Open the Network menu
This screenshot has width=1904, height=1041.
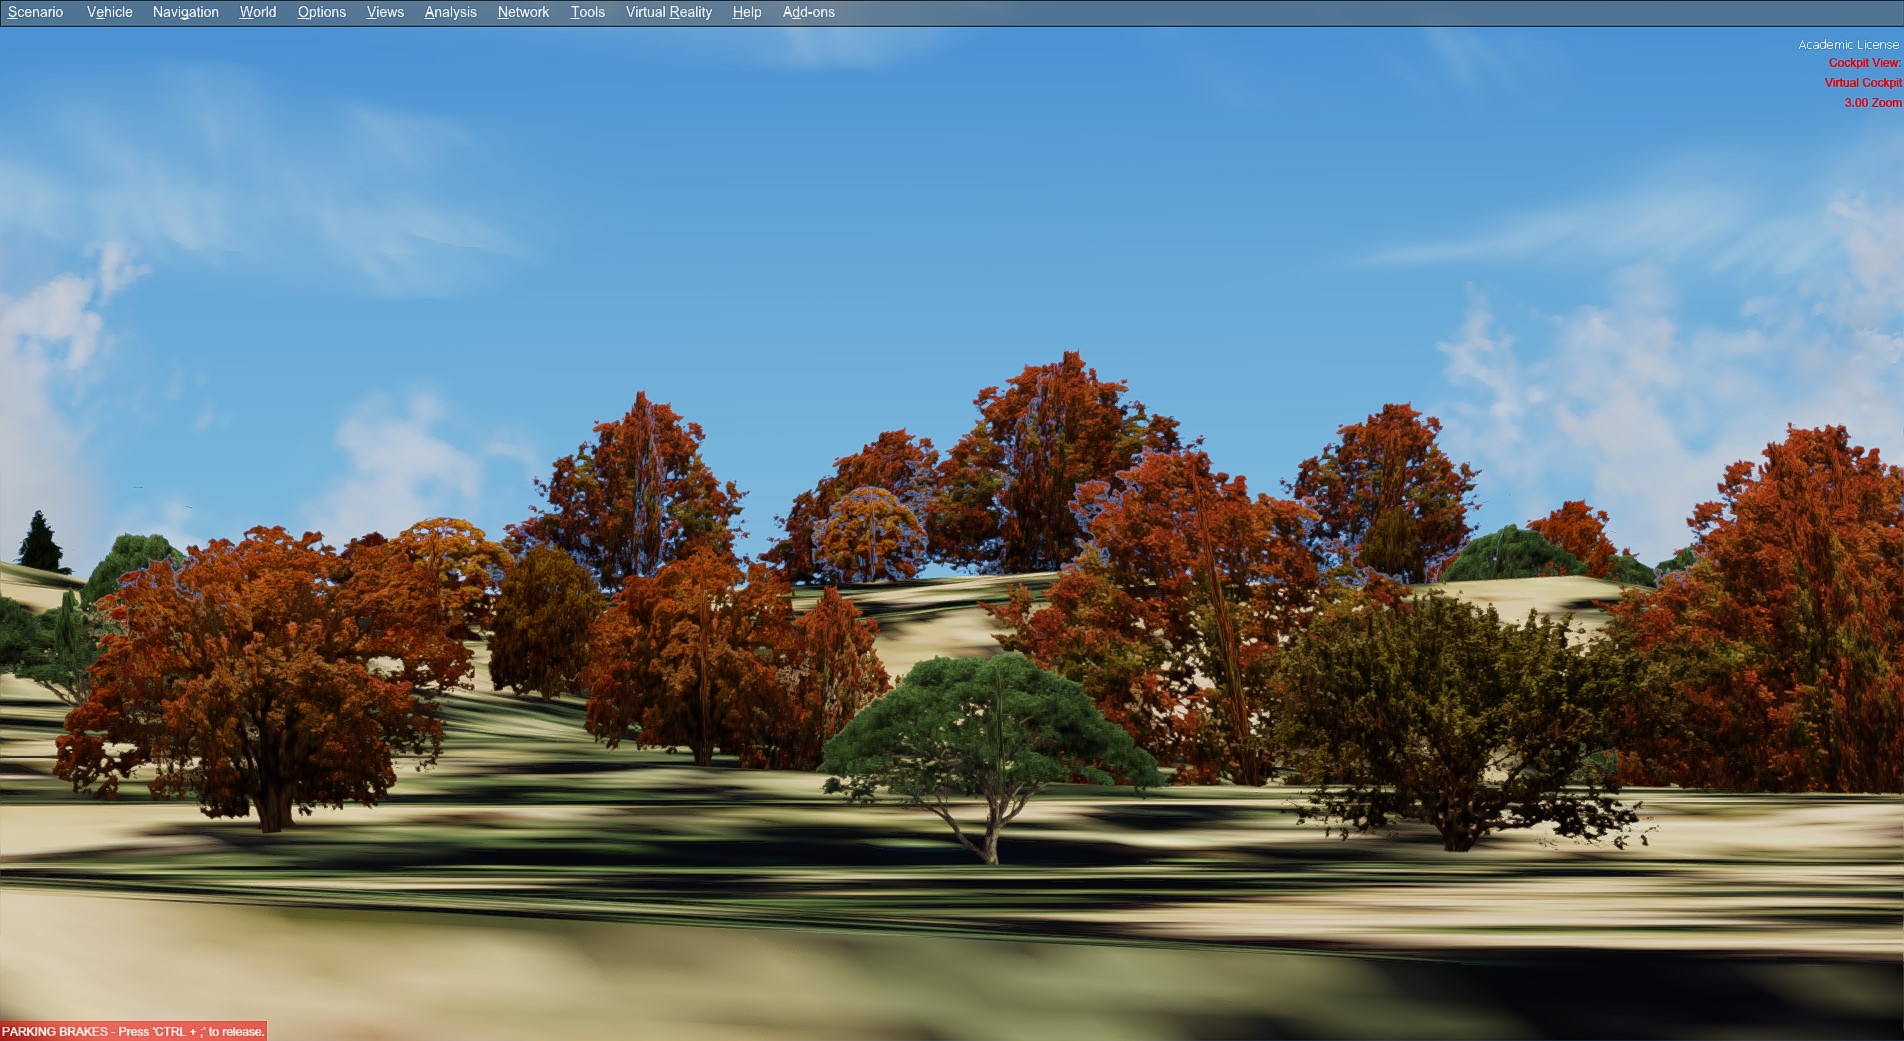pos(523,12)
